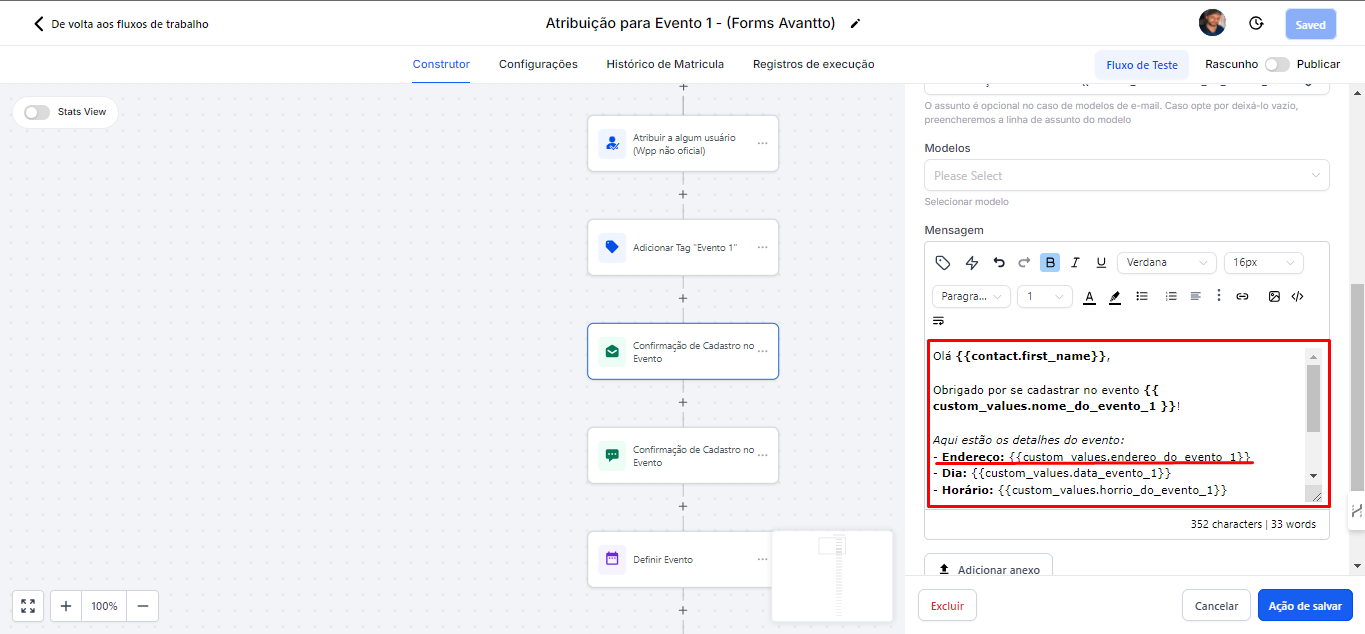Open the Registros de execução tab
Screen dimensions: 1365x634
813,64
